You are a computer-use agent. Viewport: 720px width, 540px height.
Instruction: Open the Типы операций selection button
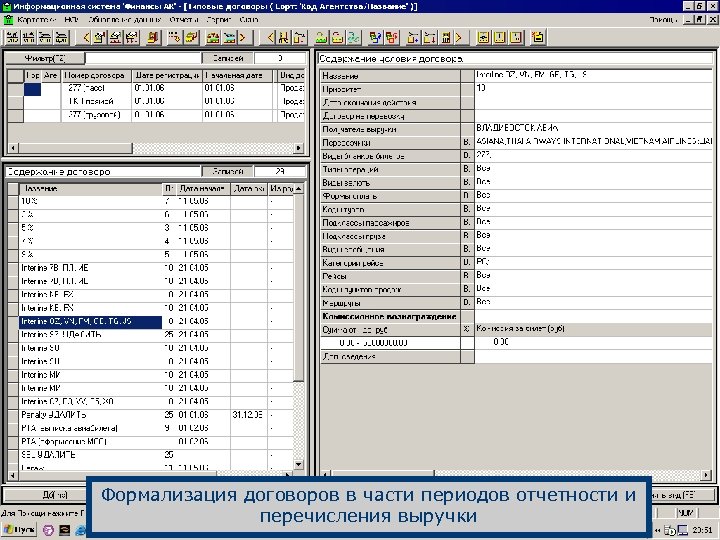click(467, 169)
